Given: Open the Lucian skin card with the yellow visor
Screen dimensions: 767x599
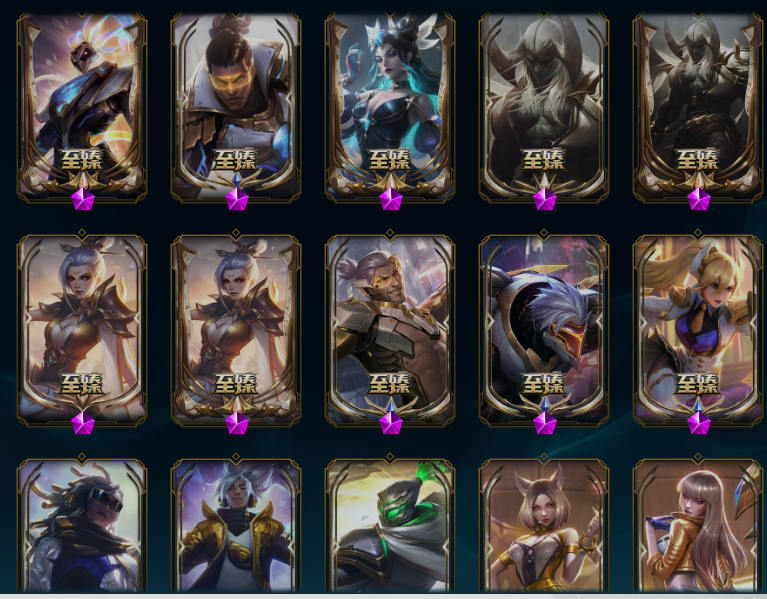Looking at the screenshot, I should coord(236,107).
